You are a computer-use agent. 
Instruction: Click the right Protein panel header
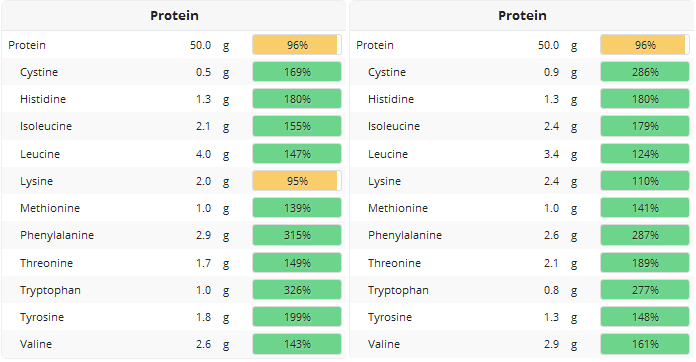click(522, 16)
